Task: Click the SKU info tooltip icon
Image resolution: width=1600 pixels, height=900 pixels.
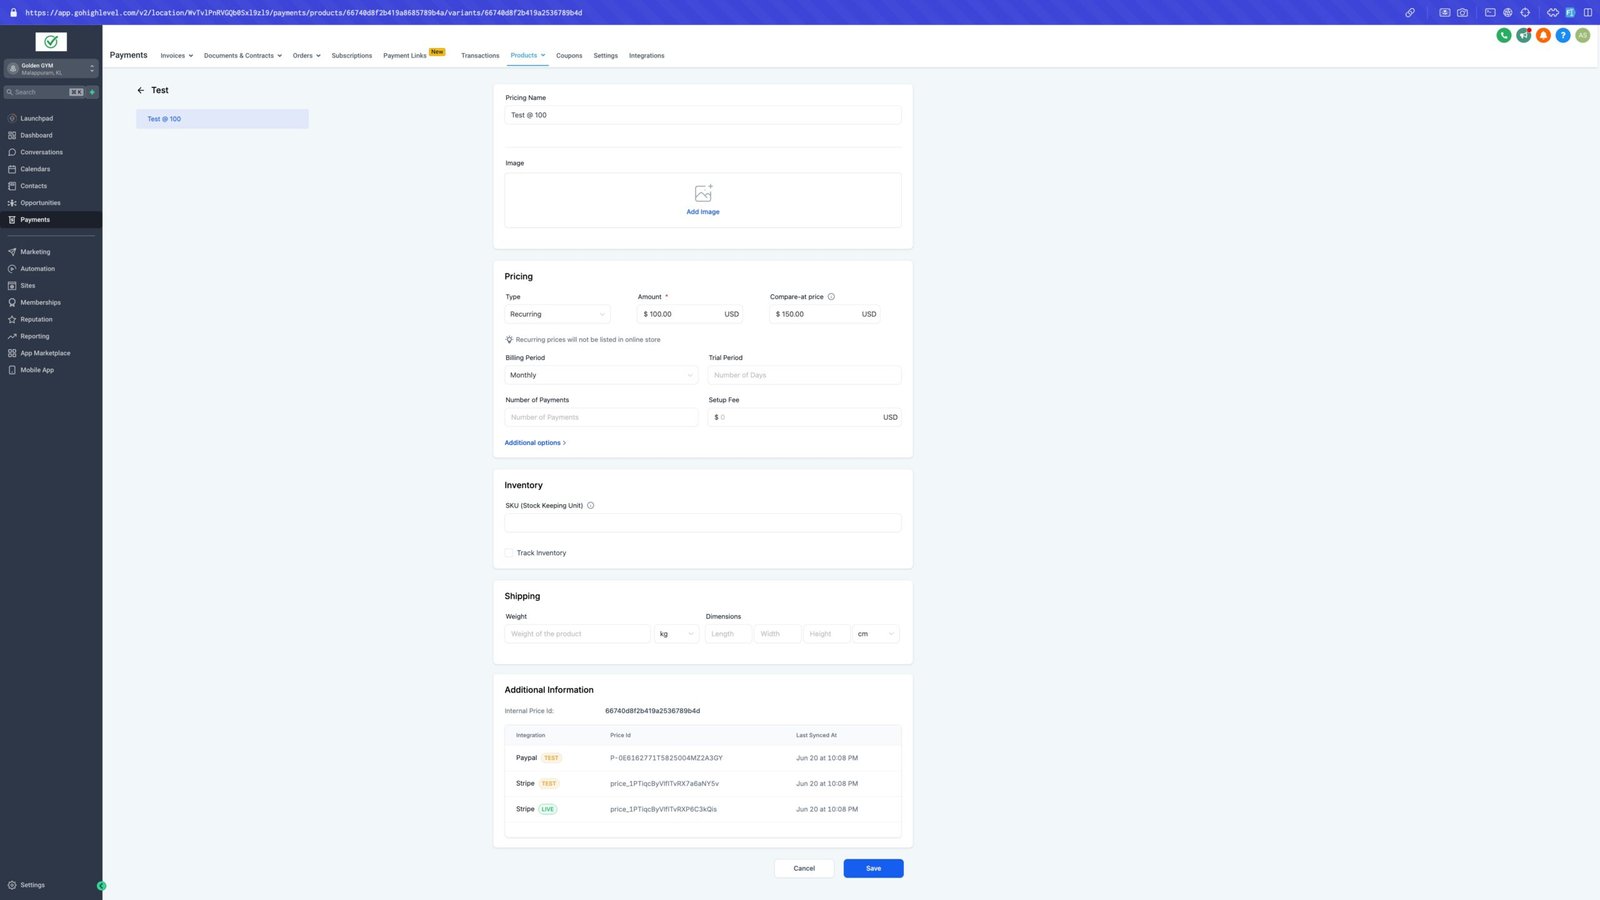Action: tap(590, 506)
